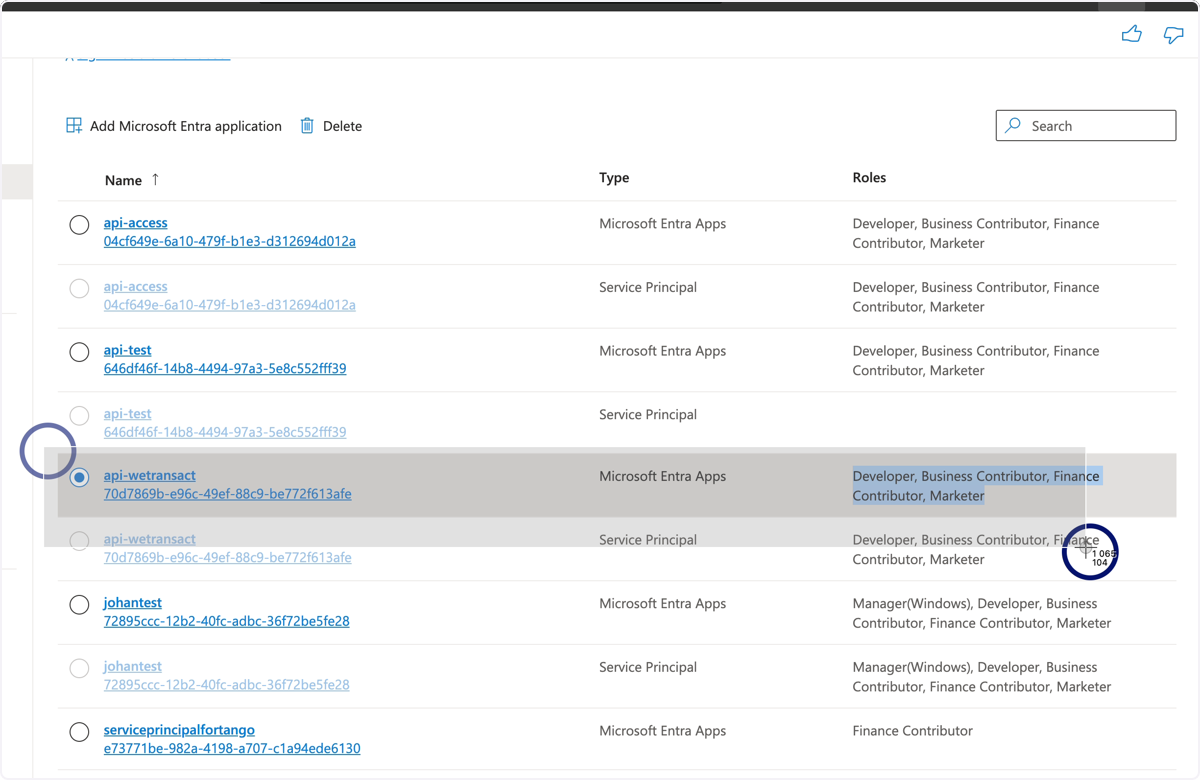Click the Add Microsoft Entra application grid icon
The image size is (1200, 780).
[74, 125]
